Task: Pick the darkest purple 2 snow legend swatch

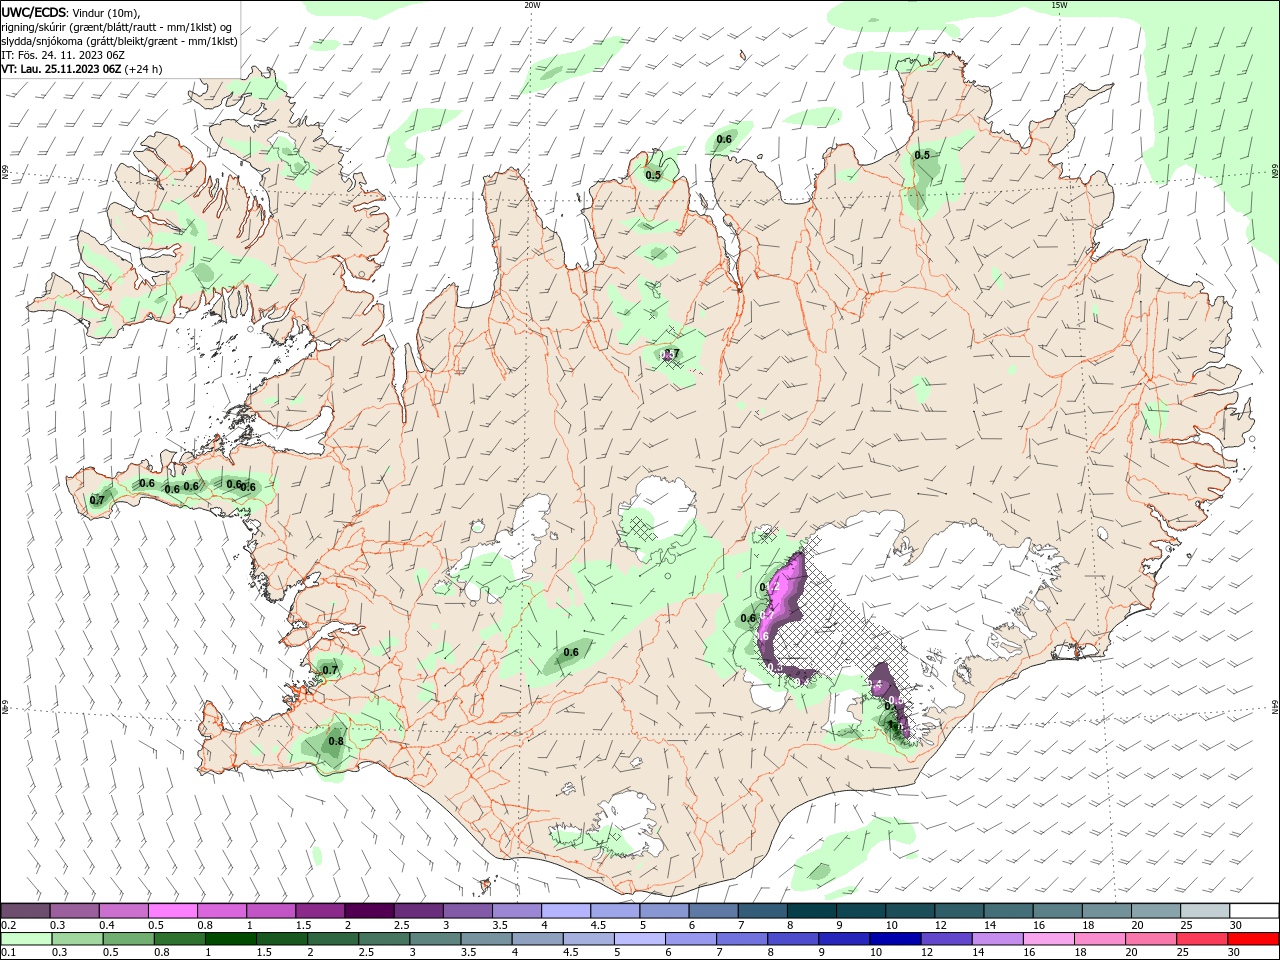Action: 369,911
